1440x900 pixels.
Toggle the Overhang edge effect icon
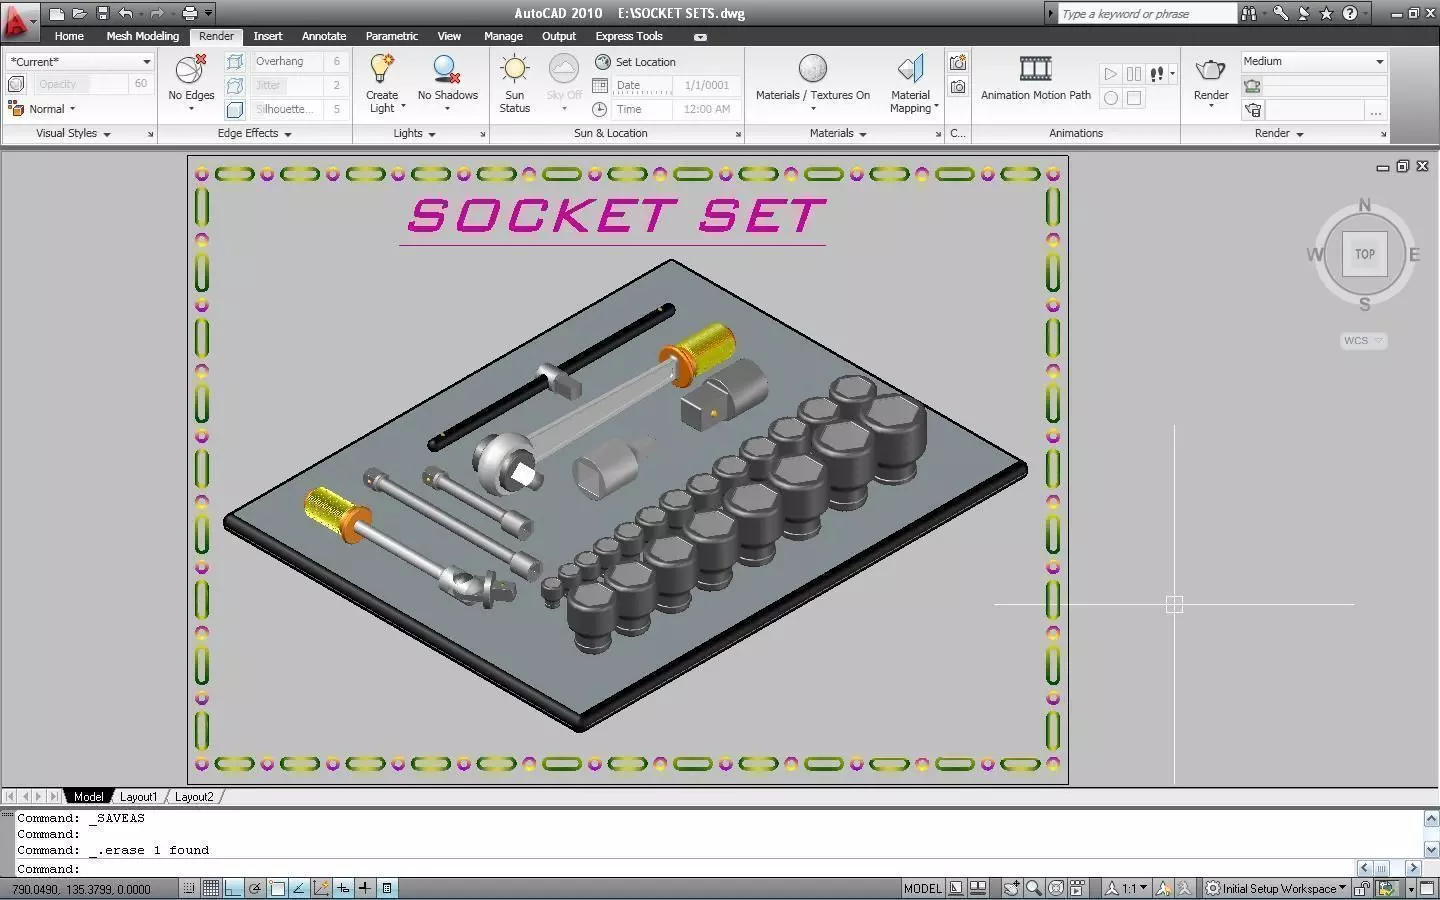[235, 62]
